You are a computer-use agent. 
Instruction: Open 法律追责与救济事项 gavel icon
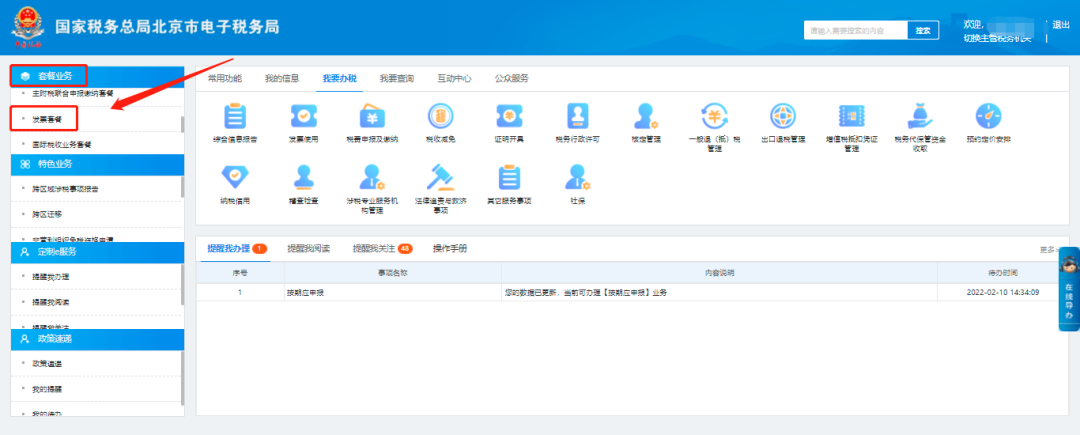(440, 178)
